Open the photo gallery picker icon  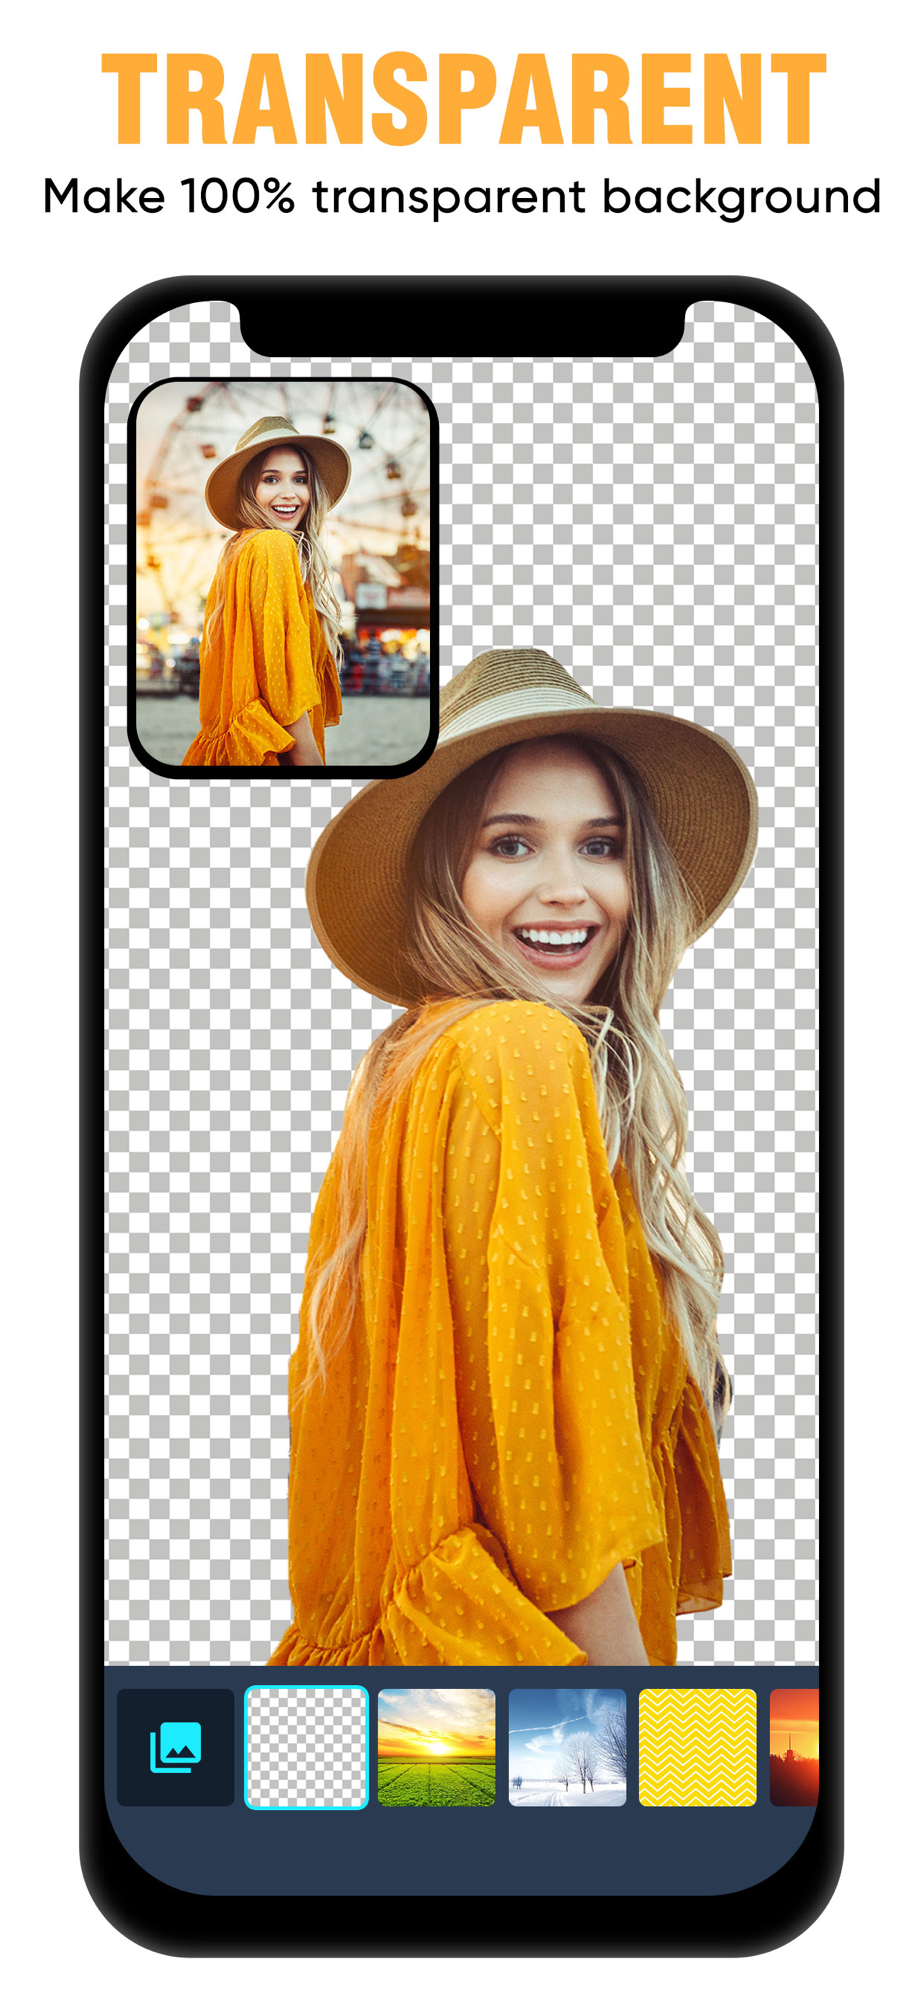click(176, 1747)
